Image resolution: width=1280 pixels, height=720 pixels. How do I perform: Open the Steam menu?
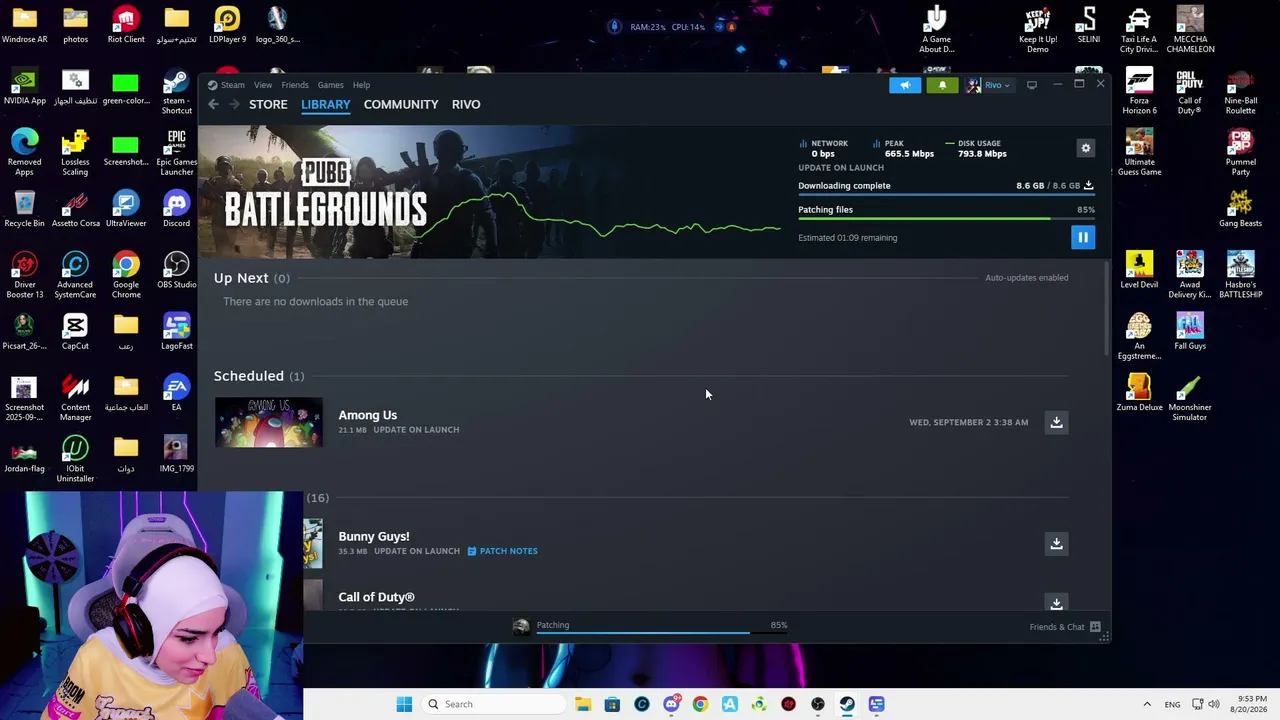[x=232, y=85]
